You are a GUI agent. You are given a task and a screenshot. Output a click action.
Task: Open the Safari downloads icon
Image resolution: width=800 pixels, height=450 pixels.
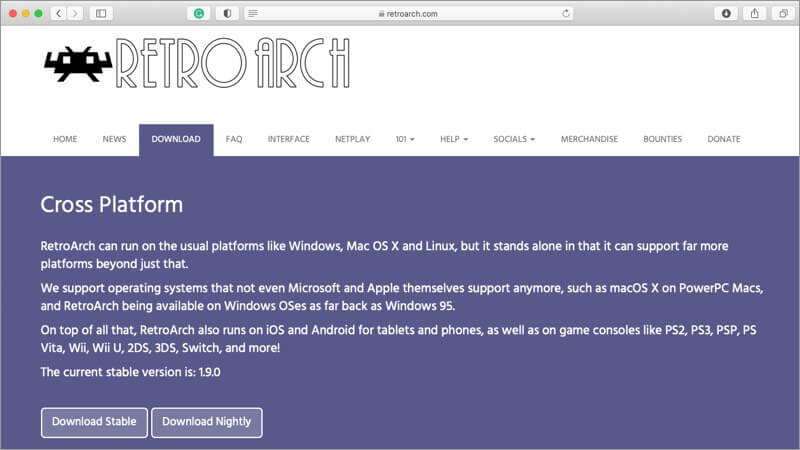point(726,13)
